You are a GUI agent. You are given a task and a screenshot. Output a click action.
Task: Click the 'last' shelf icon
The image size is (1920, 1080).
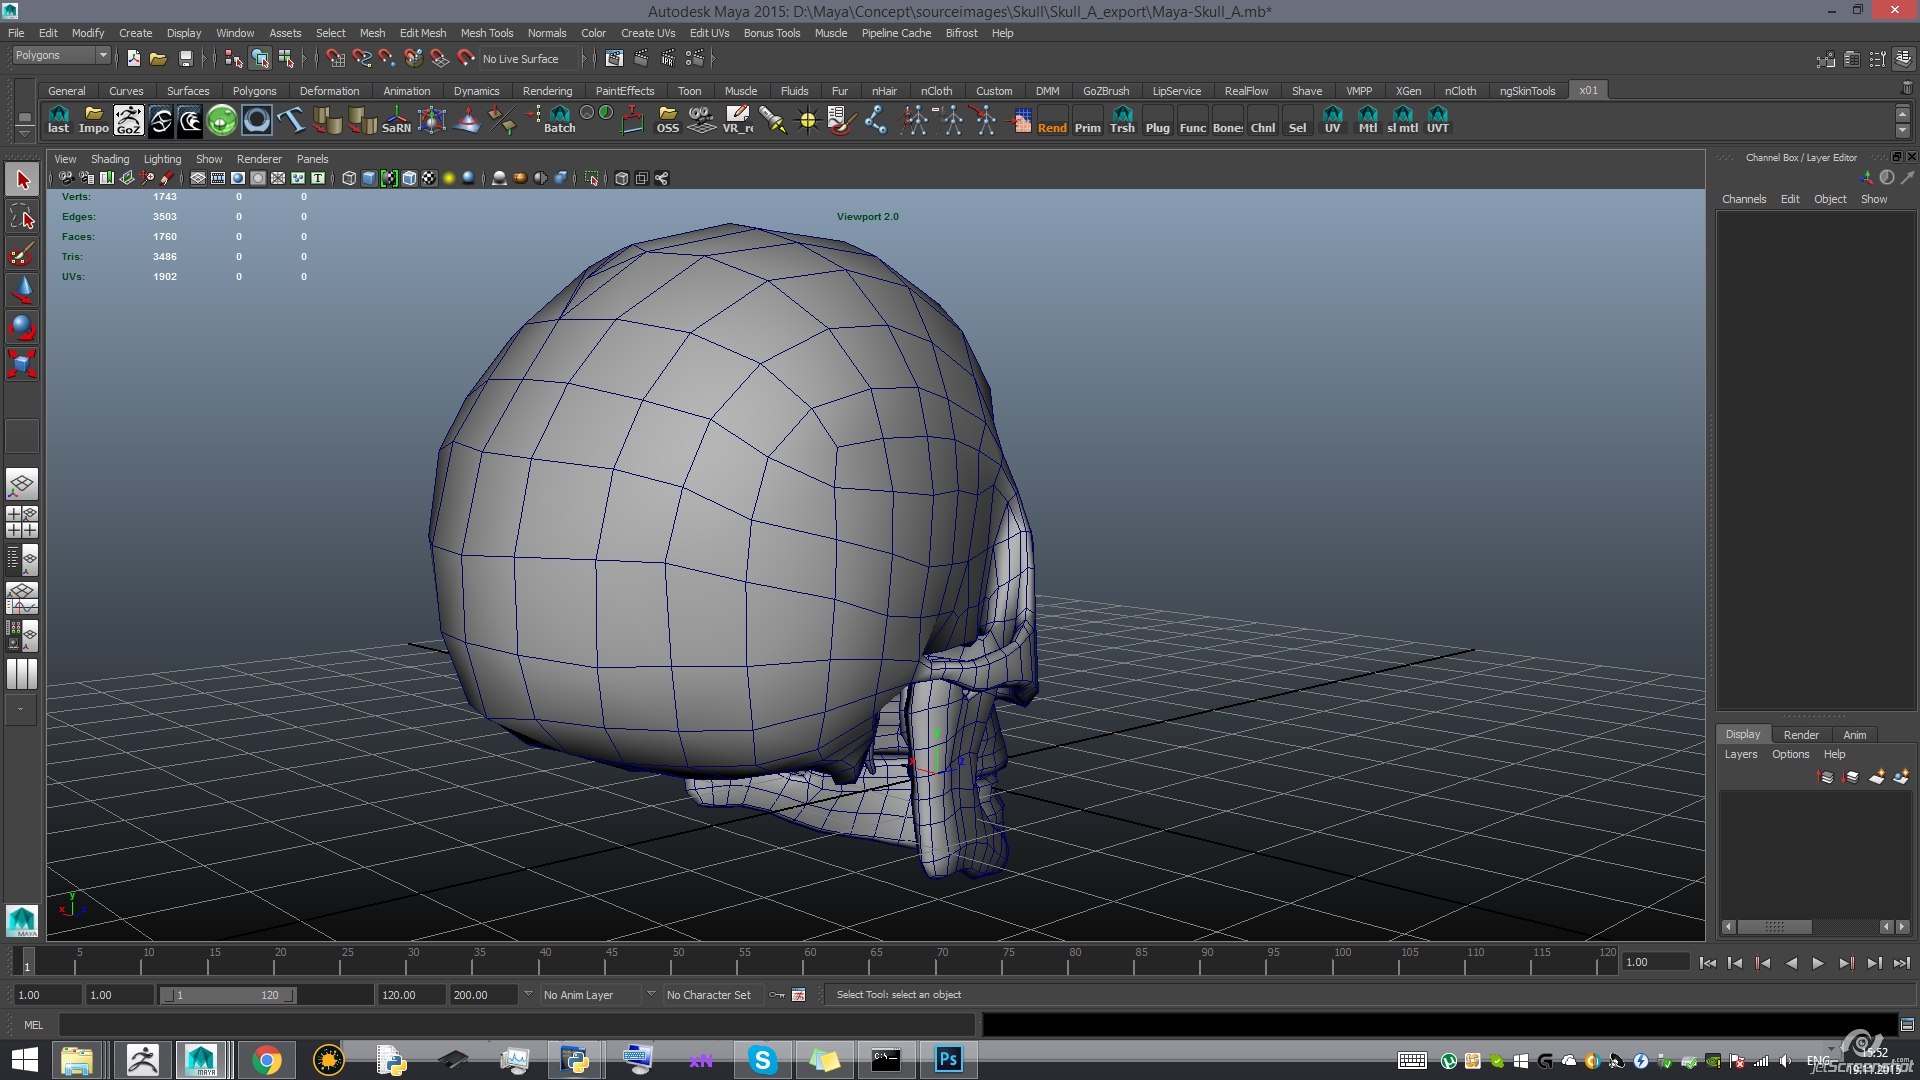(59, 120)
